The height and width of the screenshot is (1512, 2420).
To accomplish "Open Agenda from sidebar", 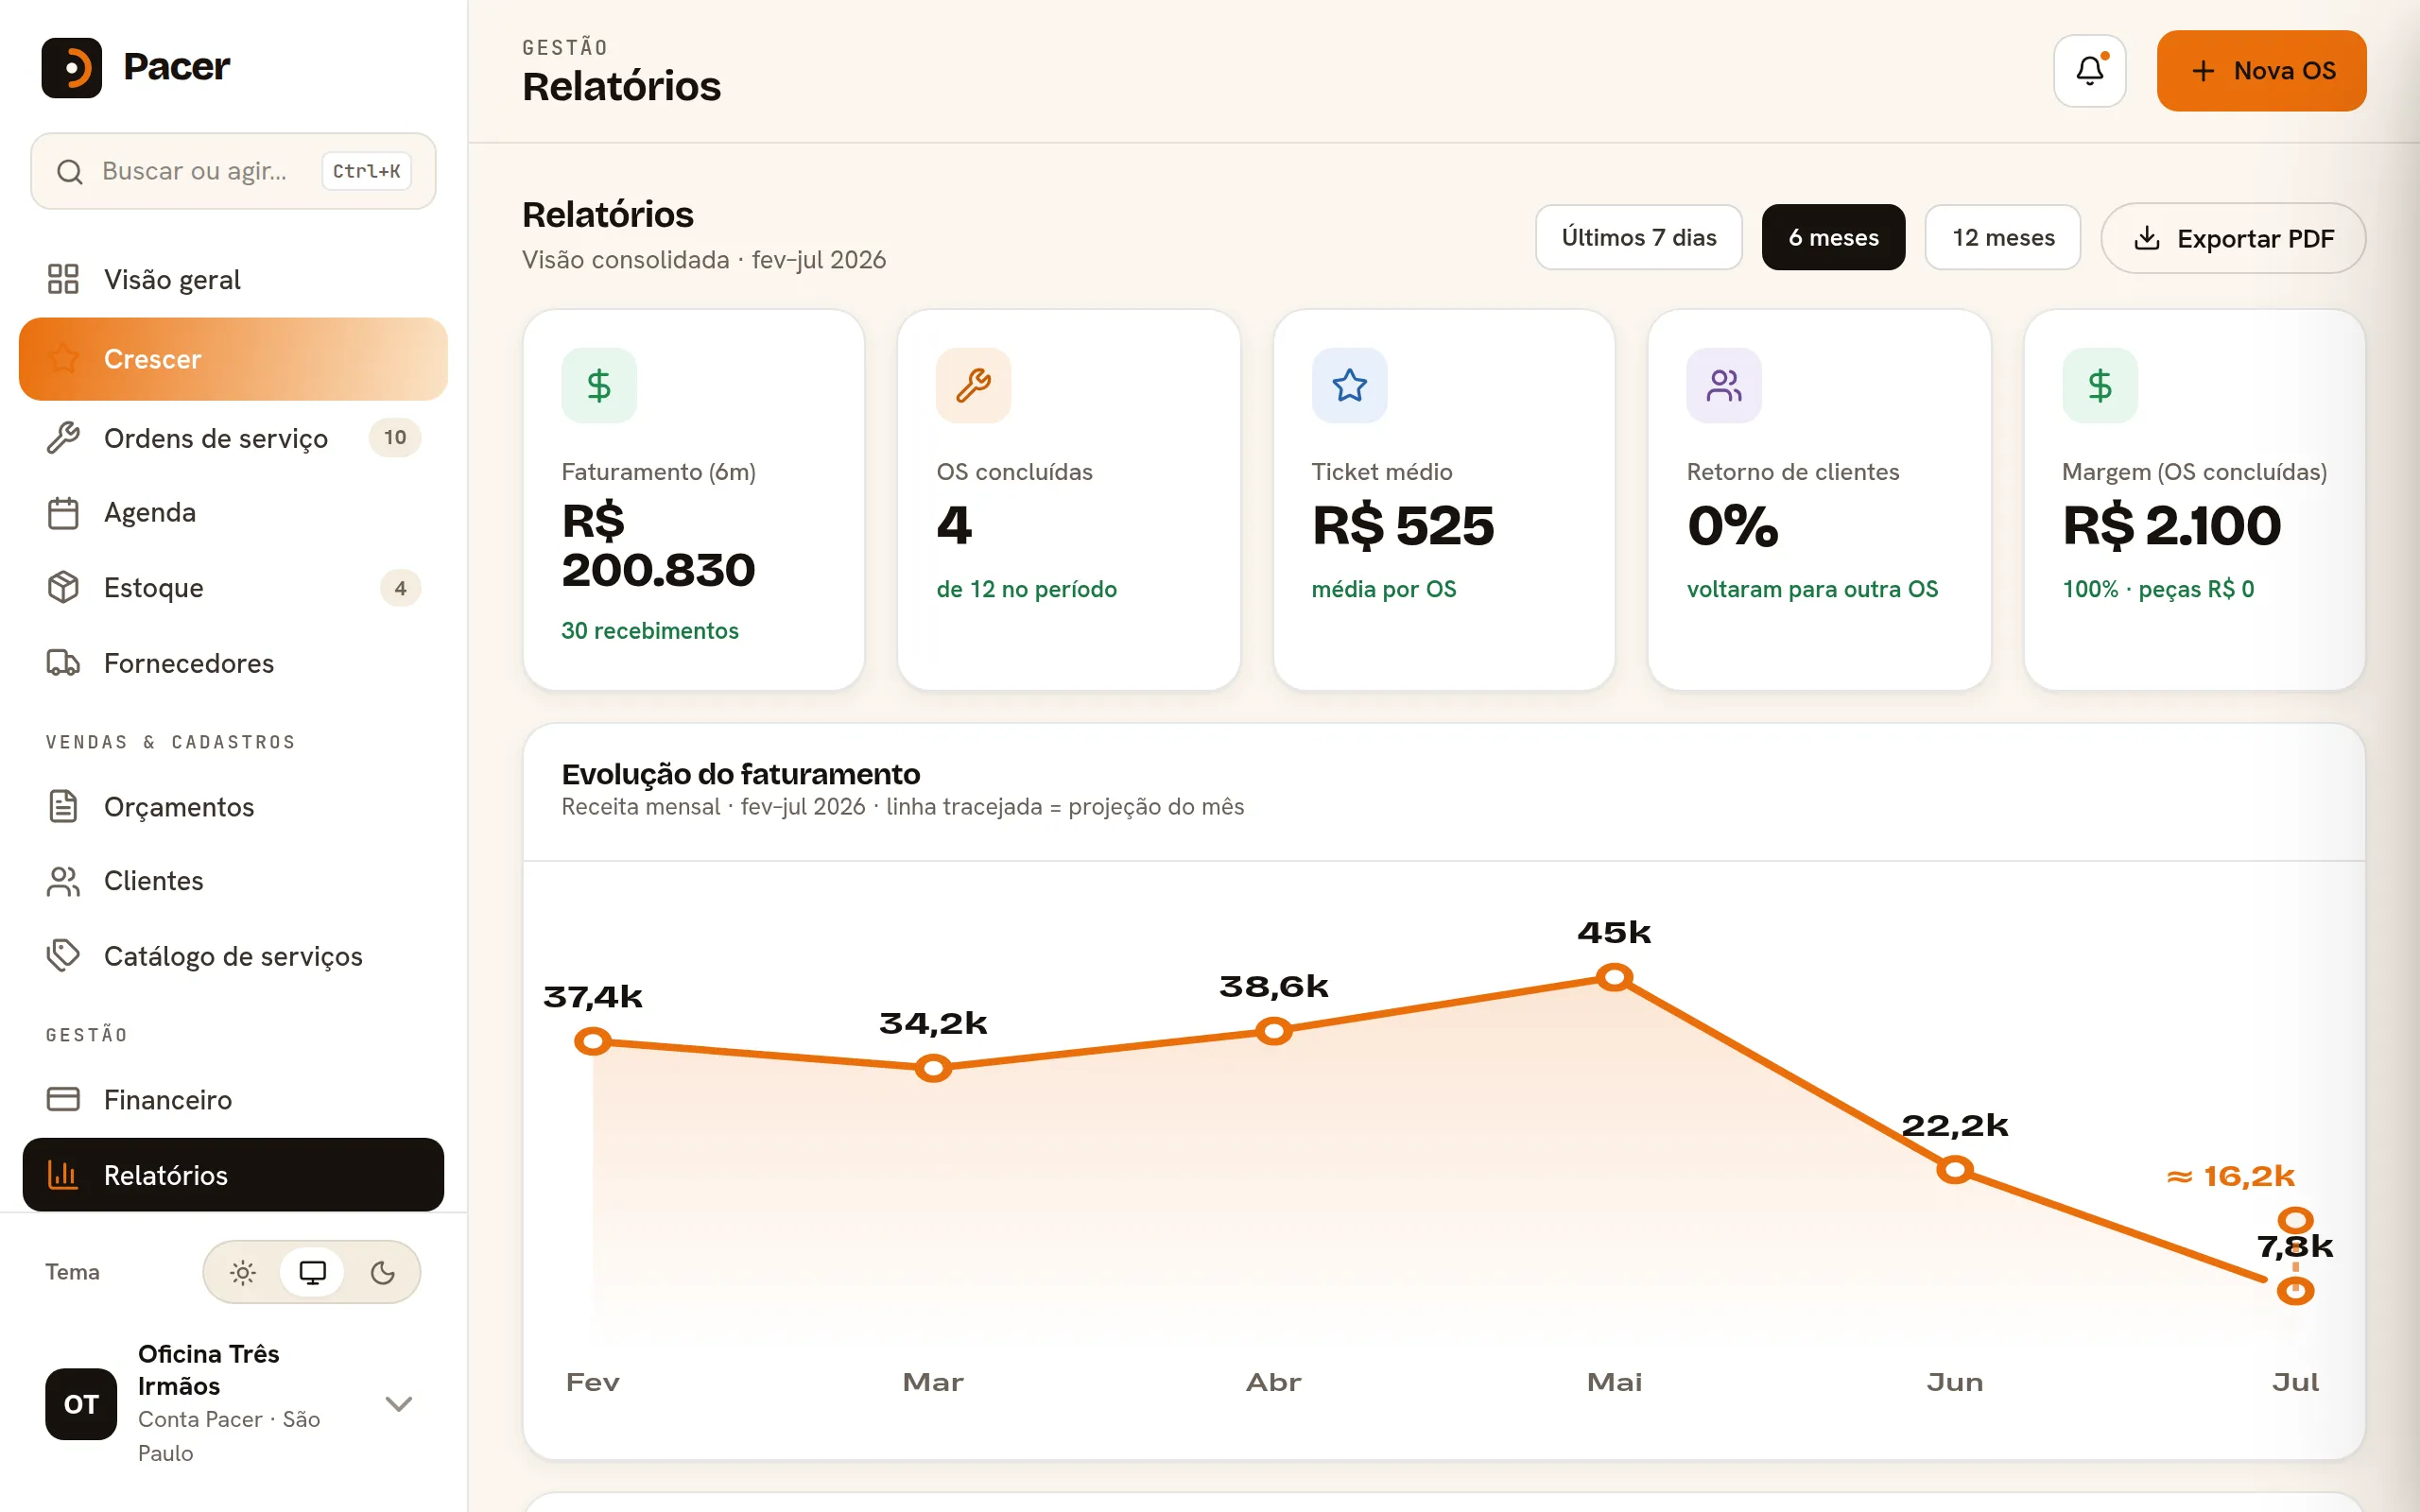I will click(233, 513).
